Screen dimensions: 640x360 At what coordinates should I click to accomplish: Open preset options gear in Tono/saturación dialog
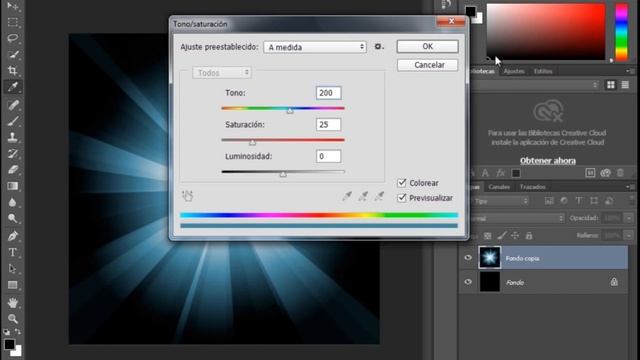pos(379,47)
